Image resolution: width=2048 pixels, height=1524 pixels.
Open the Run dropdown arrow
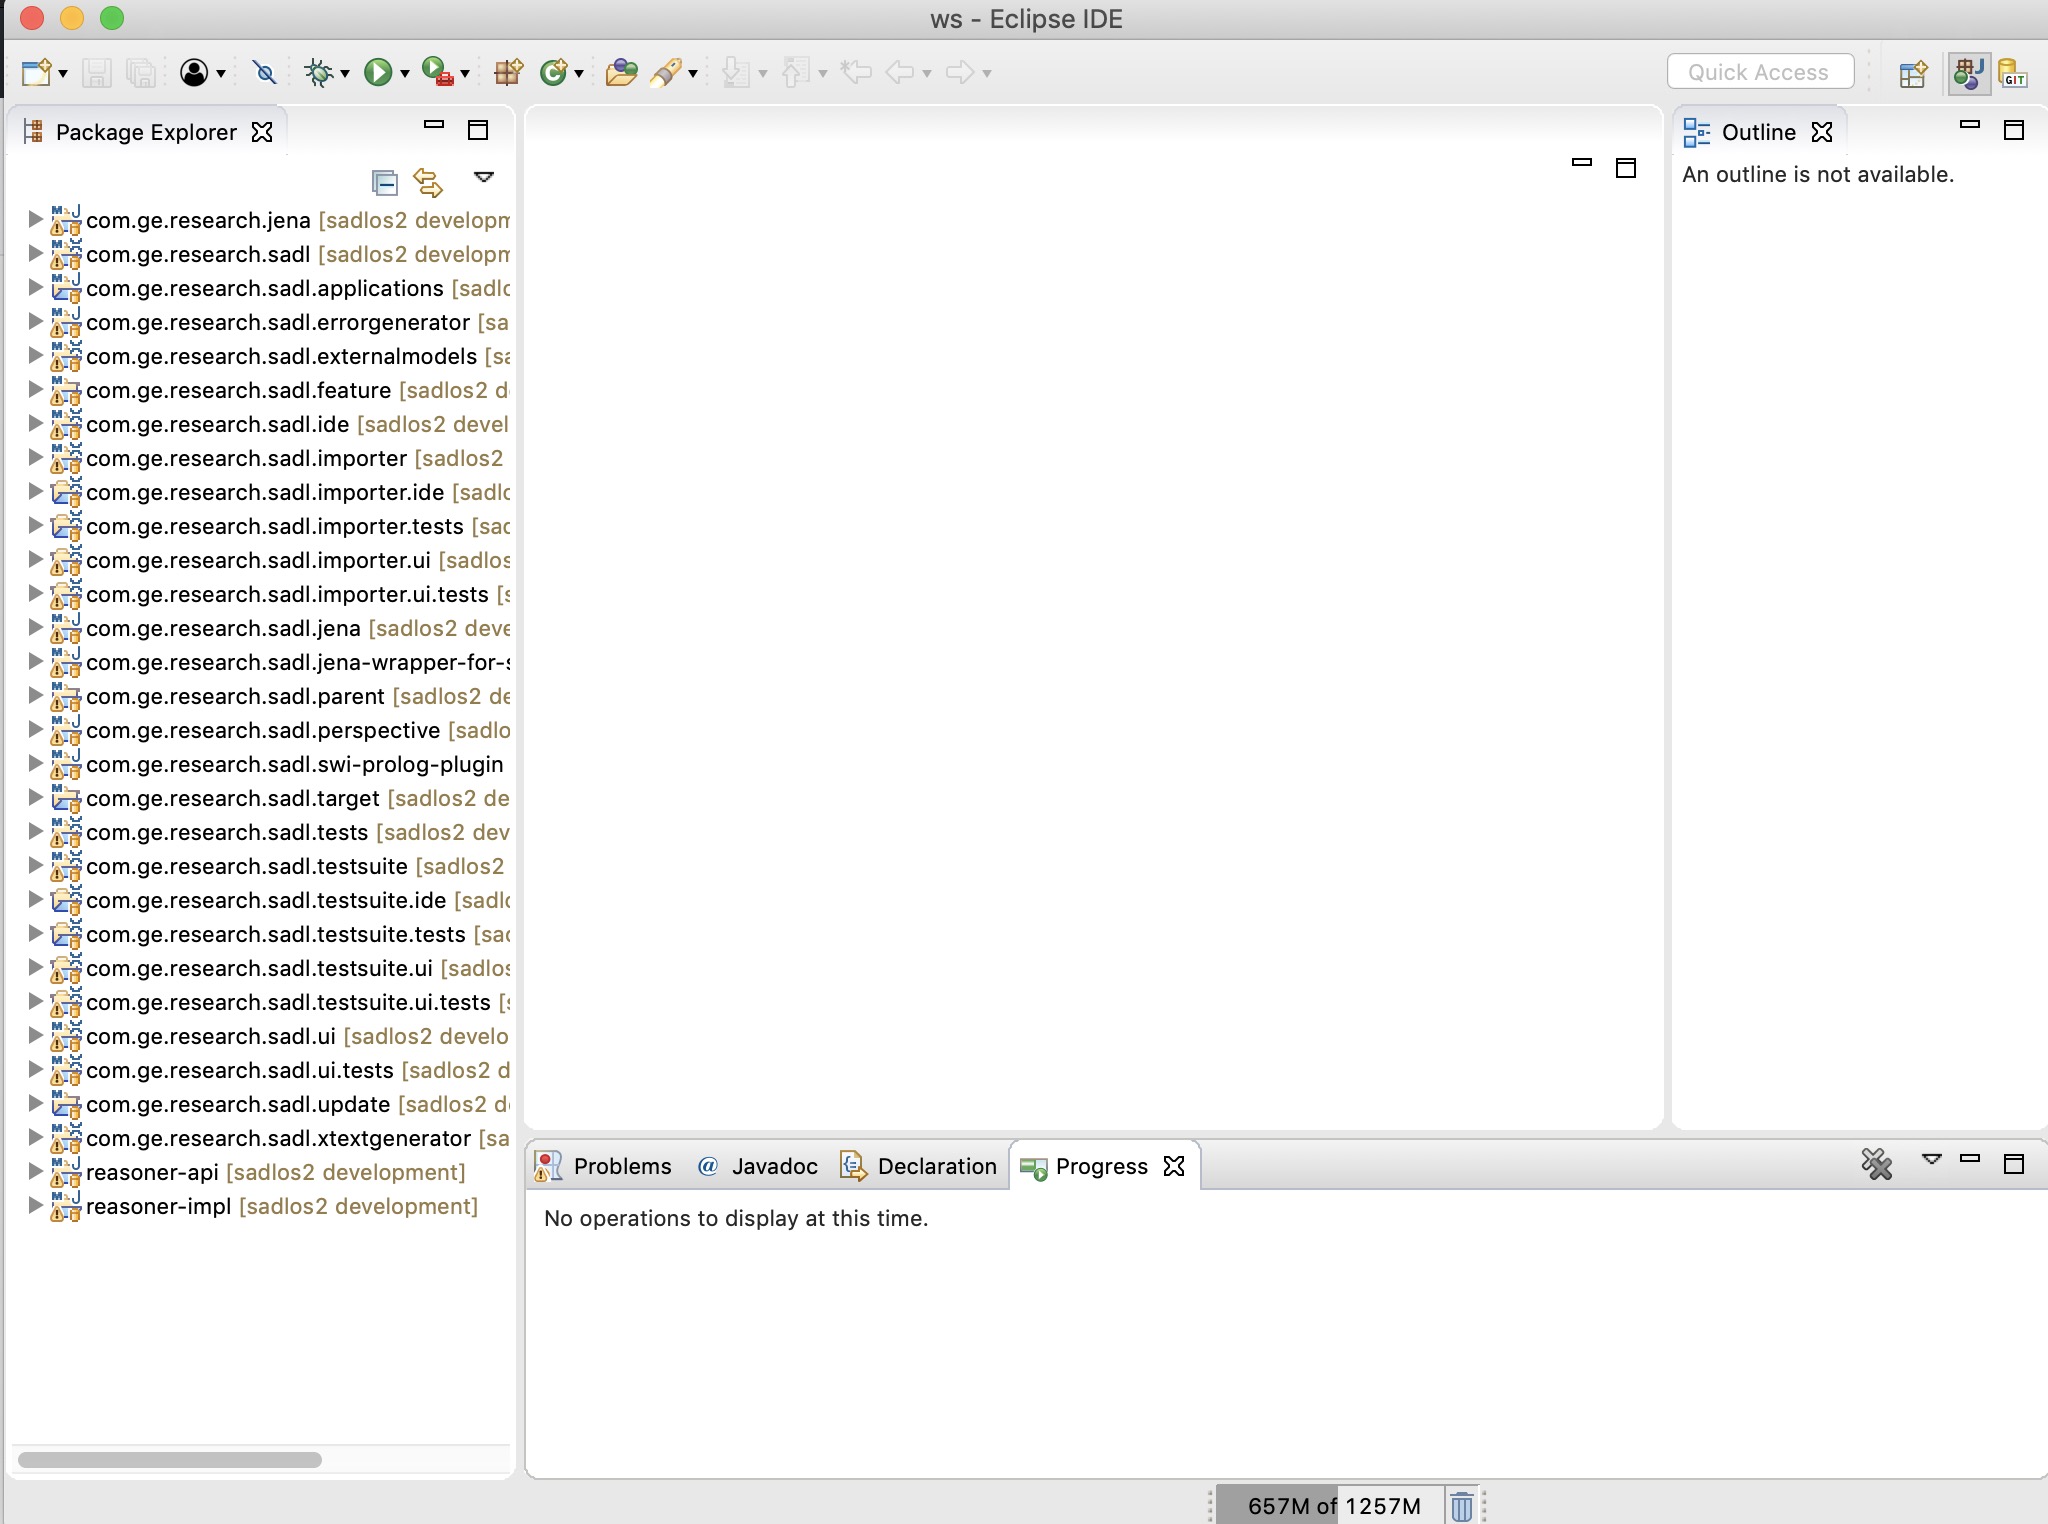point(405,73)
